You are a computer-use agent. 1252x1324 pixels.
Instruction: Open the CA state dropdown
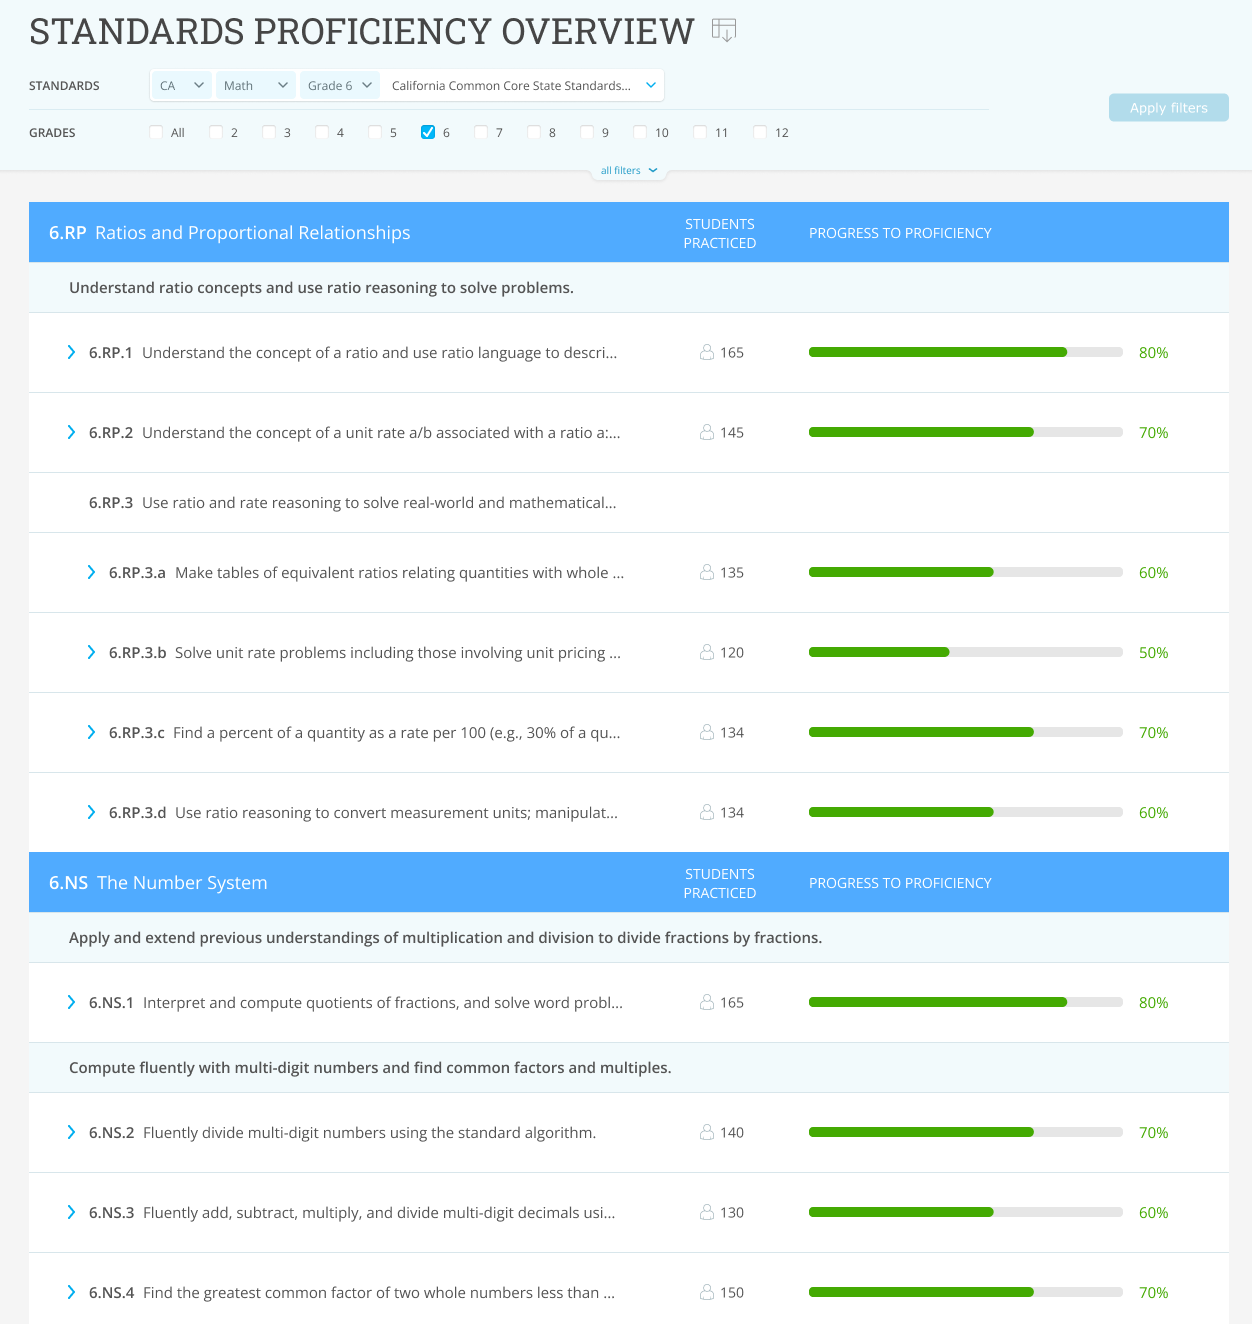pyautogui.click(x=181, y=85)
